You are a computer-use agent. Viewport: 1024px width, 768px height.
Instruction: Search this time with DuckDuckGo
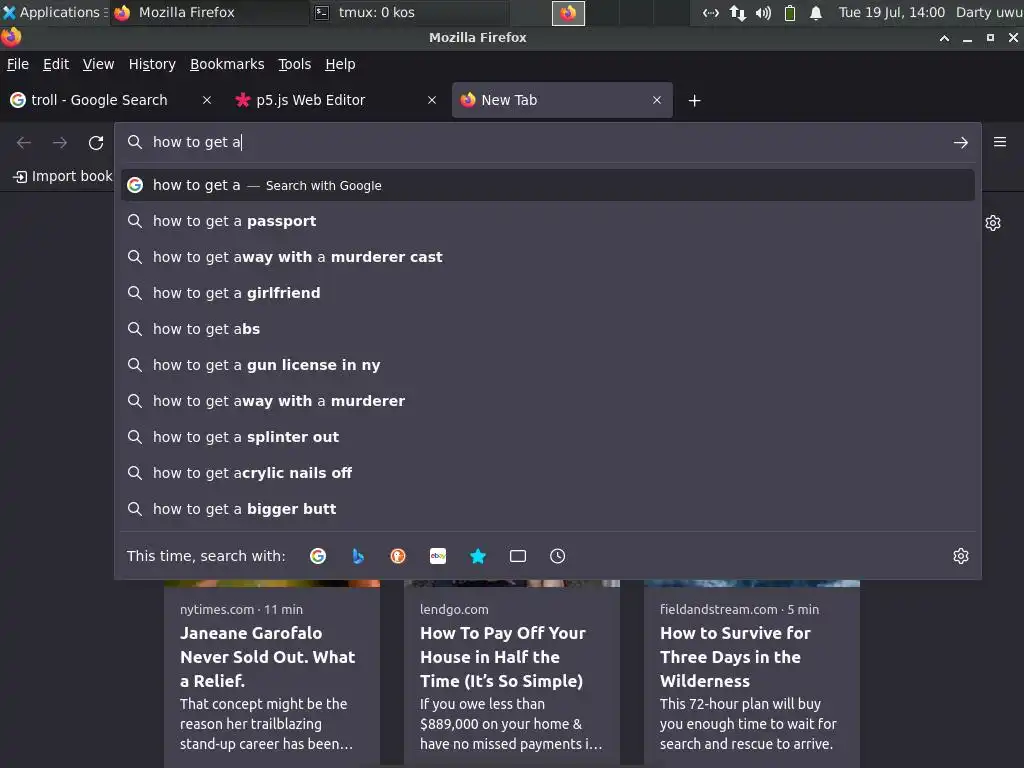(x=398, y=556)
